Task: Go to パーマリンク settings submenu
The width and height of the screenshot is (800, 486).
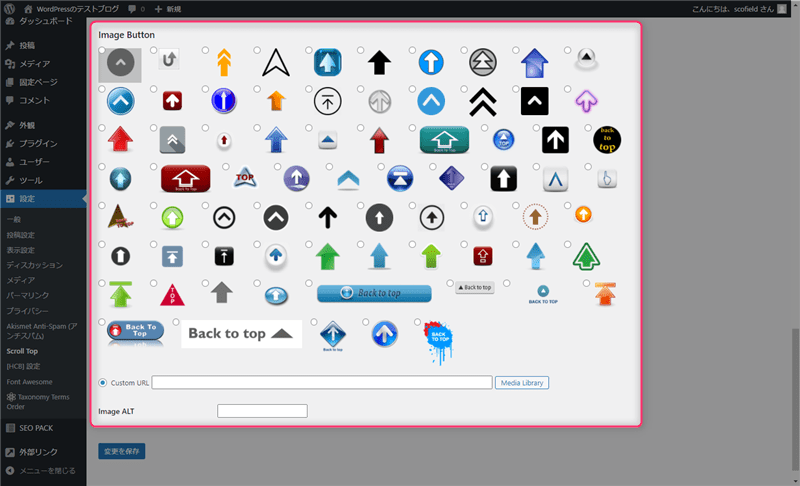Action: coord(28,295)
